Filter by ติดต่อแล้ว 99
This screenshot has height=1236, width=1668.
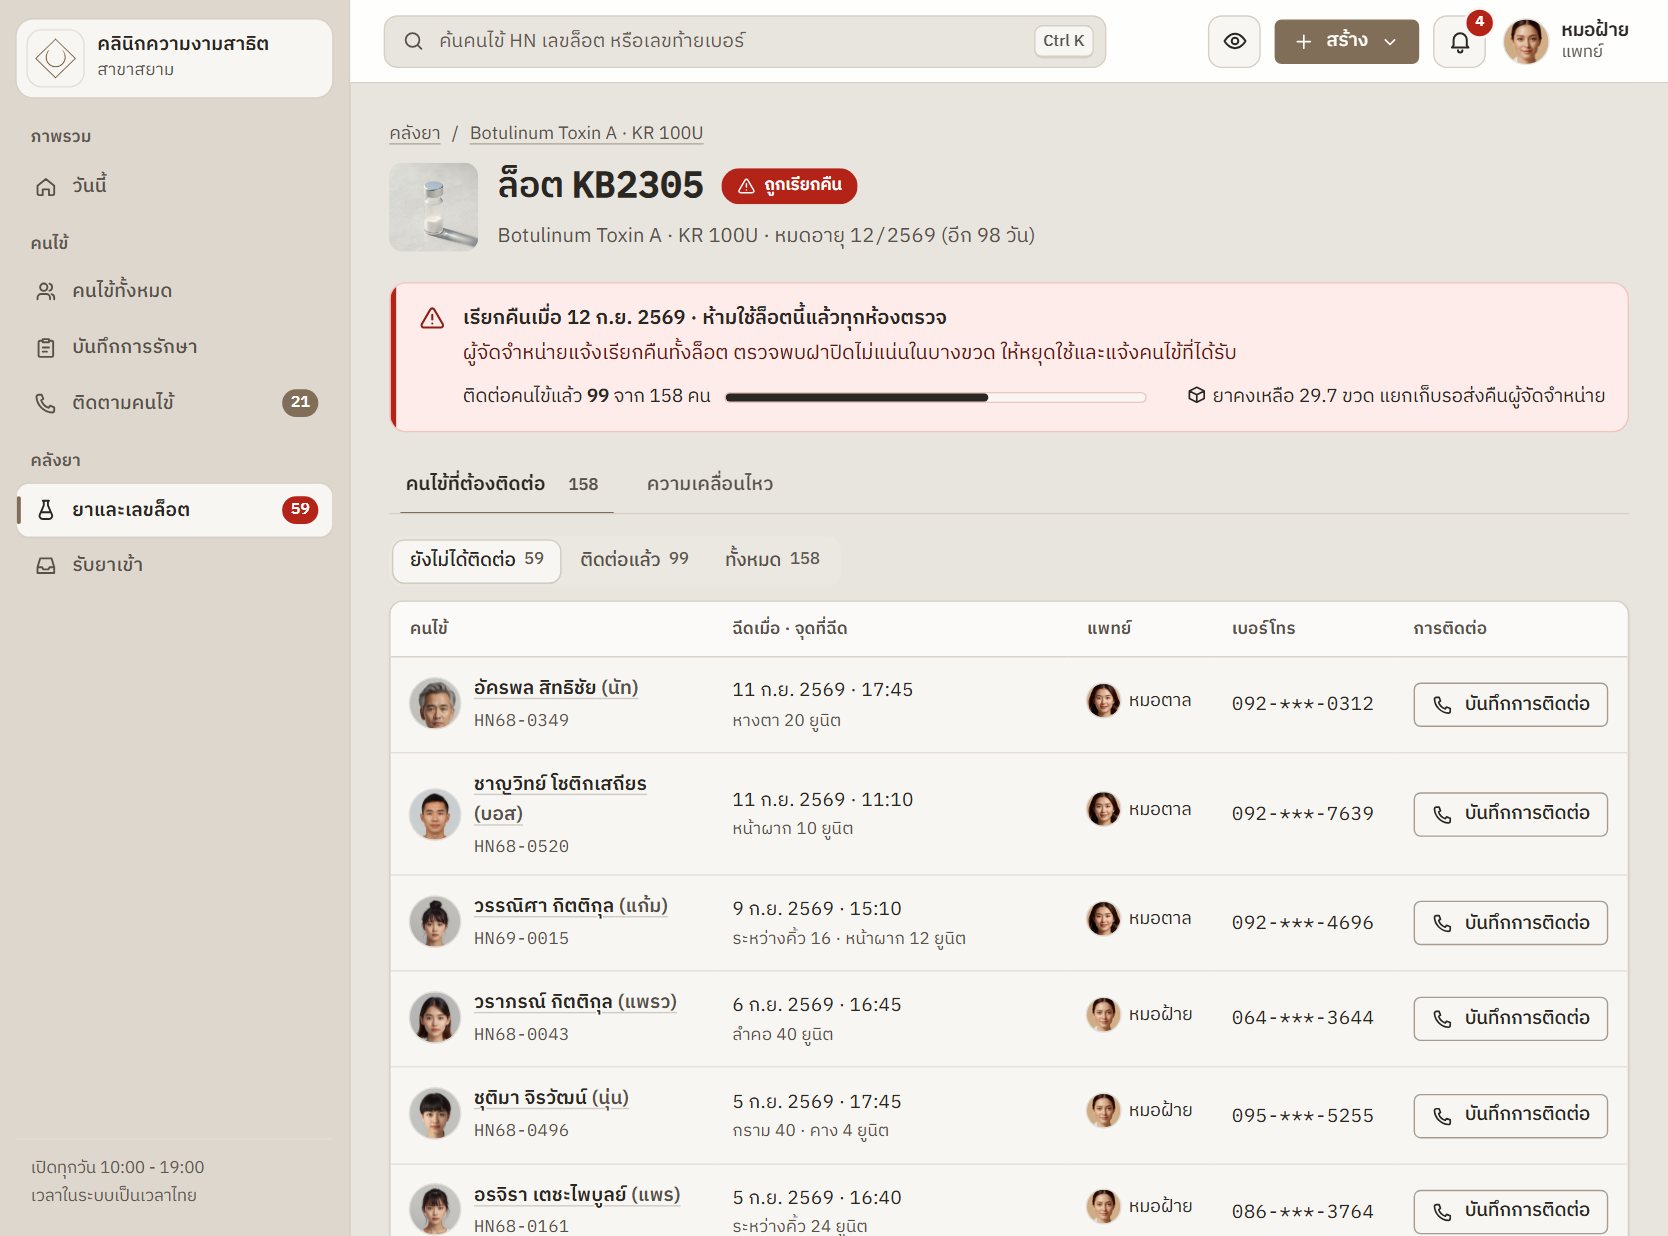pyautogui.click(x=634, y=559)
